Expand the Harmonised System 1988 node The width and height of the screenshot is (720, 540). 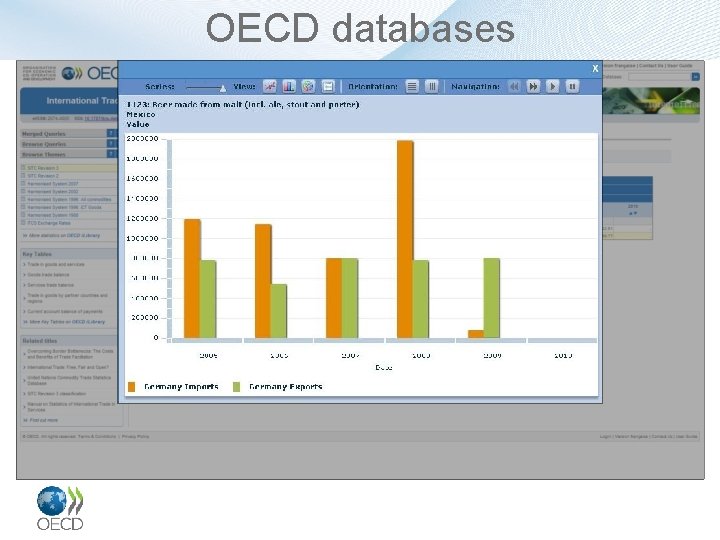click(x=23, y=214)
